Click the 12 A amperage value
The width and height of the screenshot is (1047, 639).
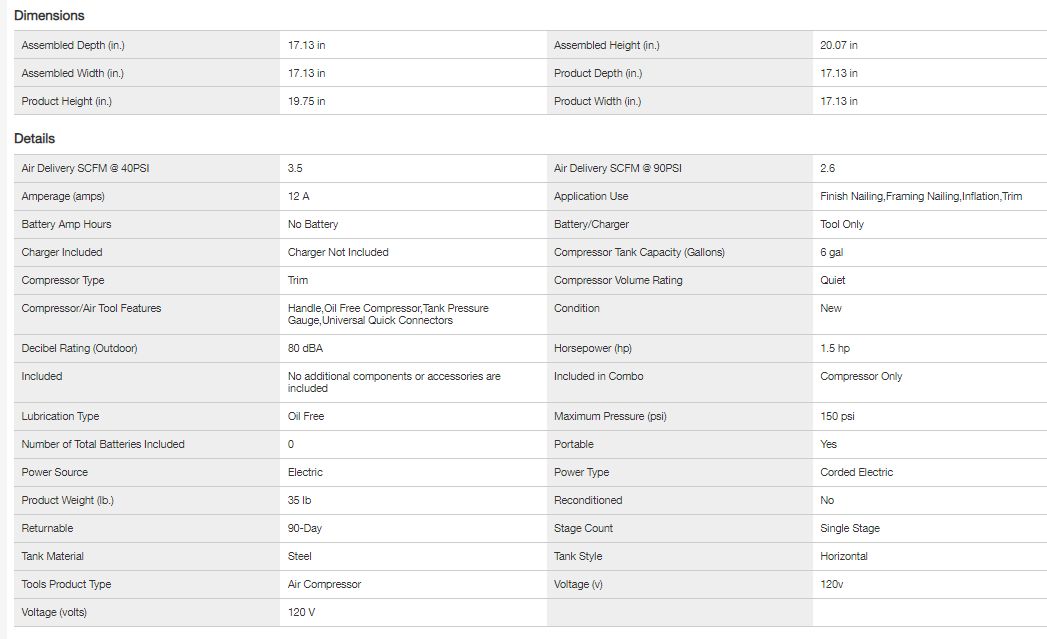(298, 196)
